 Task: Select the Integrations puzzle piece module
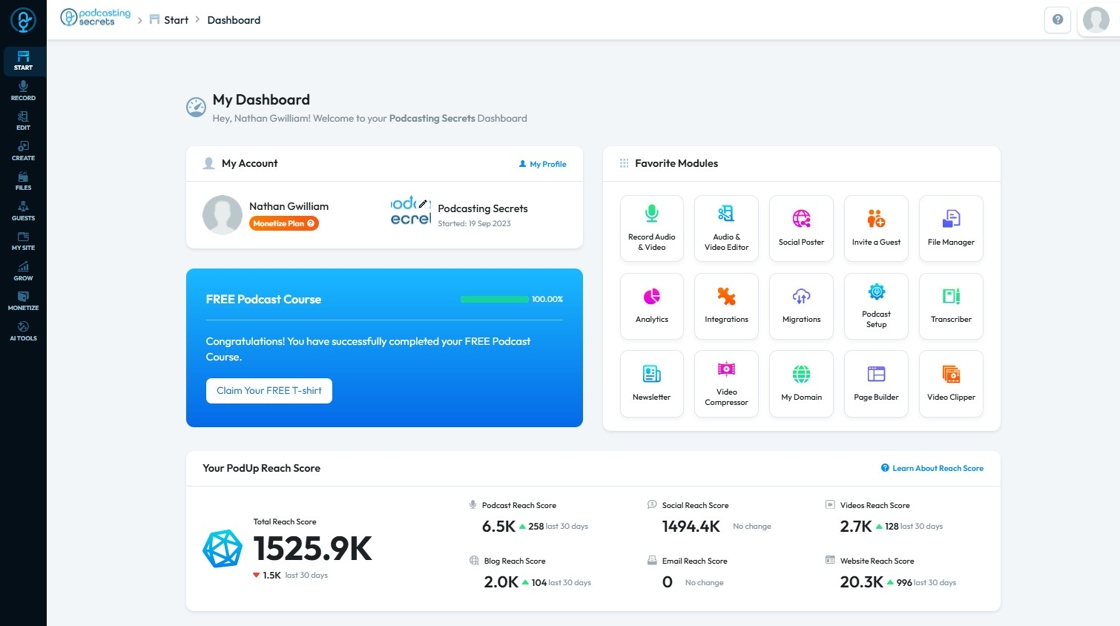click(x=726, y=306)
